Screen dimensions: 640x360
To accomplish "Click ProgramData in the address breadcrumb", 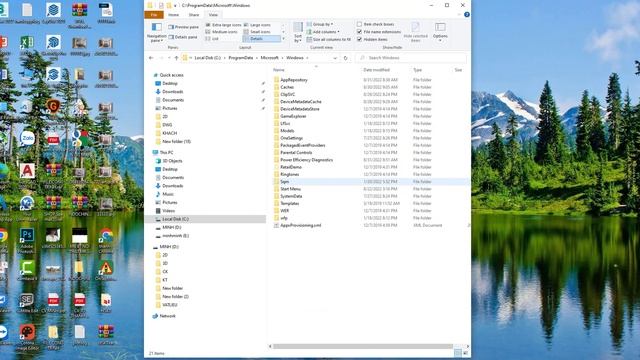I will pos(241,58).
